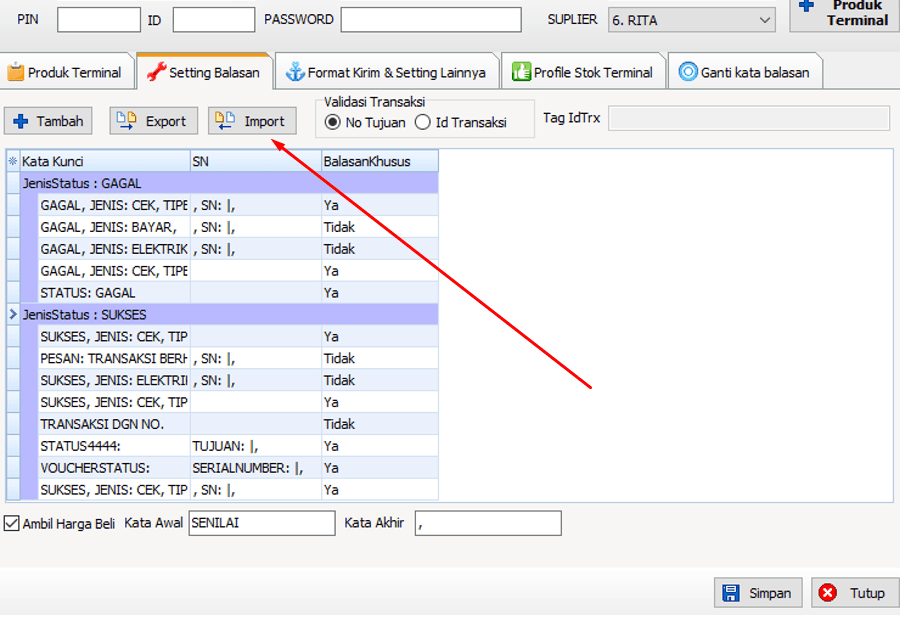The width and height of the screenshot is (900, 617).
Task: Click the blue plus Tambah icon
Action: coord(21,121)
